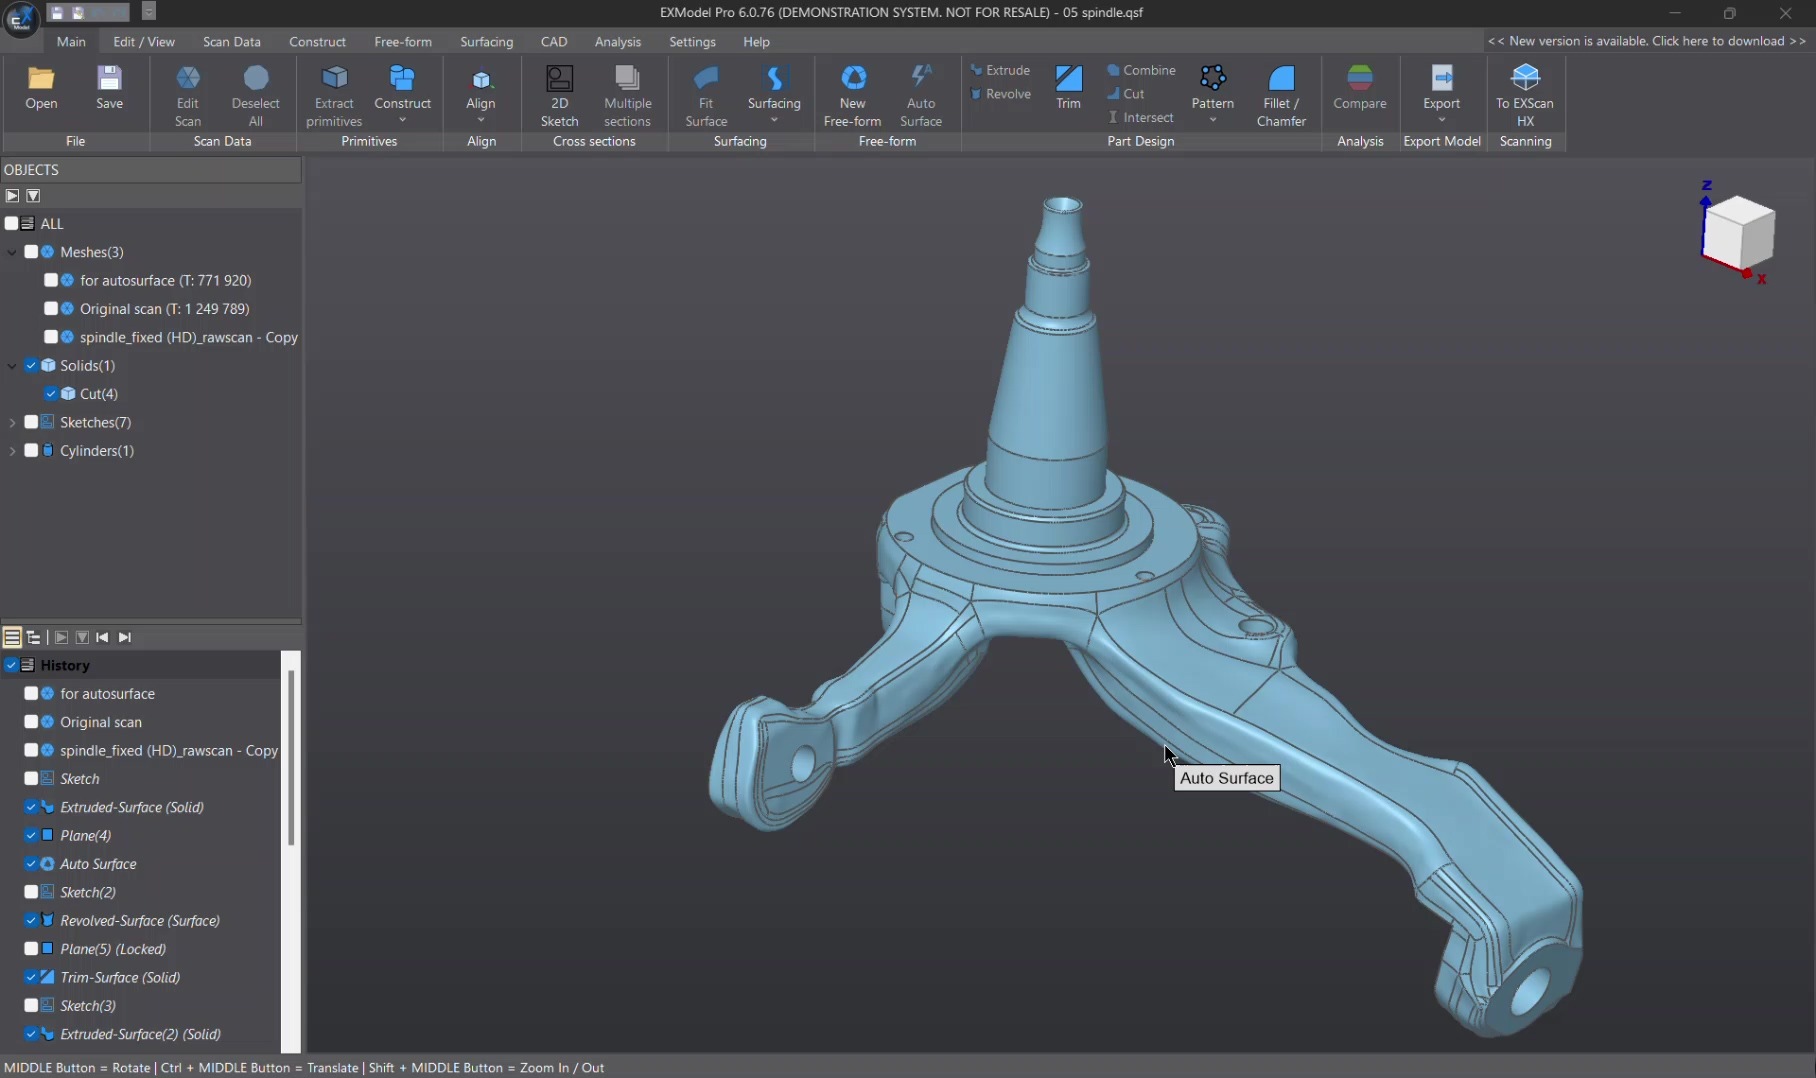The image size is (1816, 1078).
Task: Select the 2D Sketch tool
Action: [559, 78]
